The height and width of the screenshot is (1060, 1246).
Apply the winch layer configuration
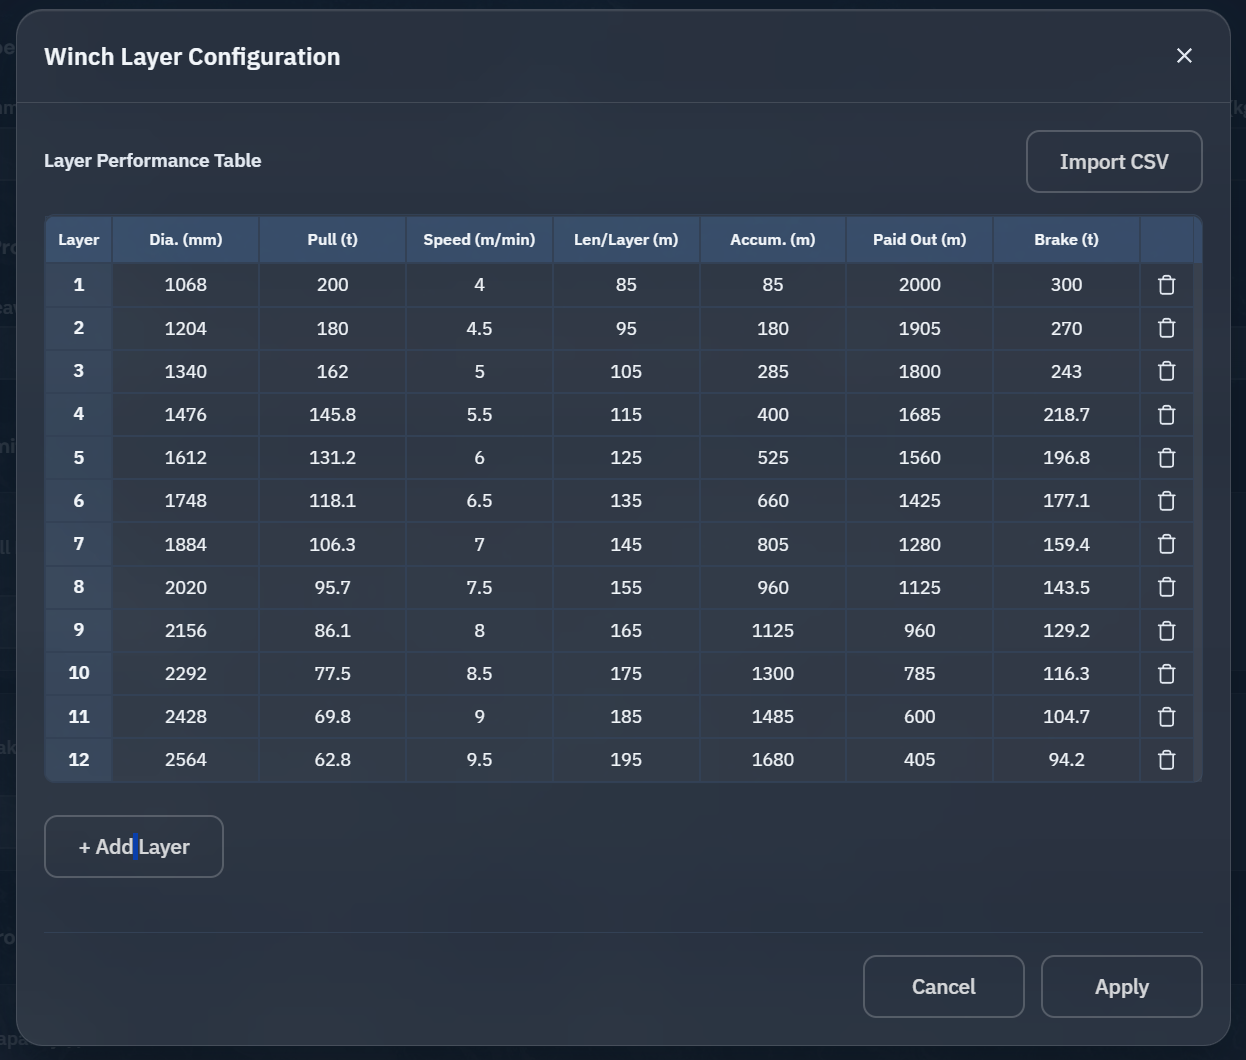click(1121, 986)
